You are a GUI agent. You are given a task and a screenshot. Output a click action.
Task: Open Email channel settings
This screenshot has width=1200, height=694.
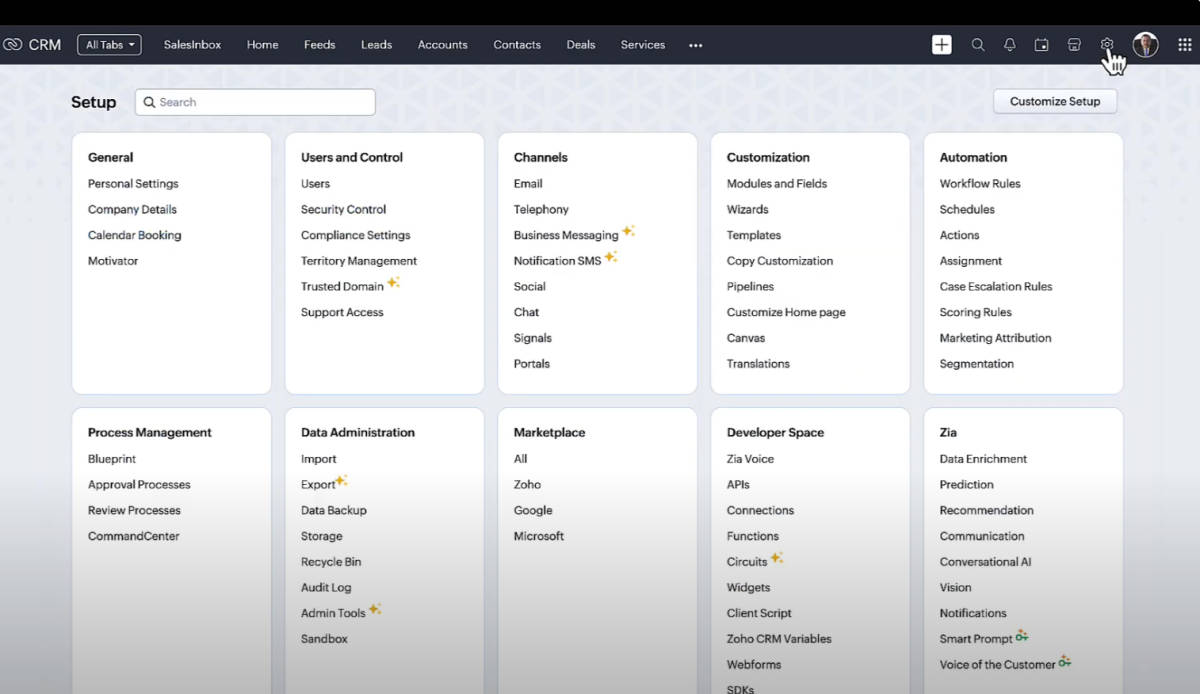[527, 183]
